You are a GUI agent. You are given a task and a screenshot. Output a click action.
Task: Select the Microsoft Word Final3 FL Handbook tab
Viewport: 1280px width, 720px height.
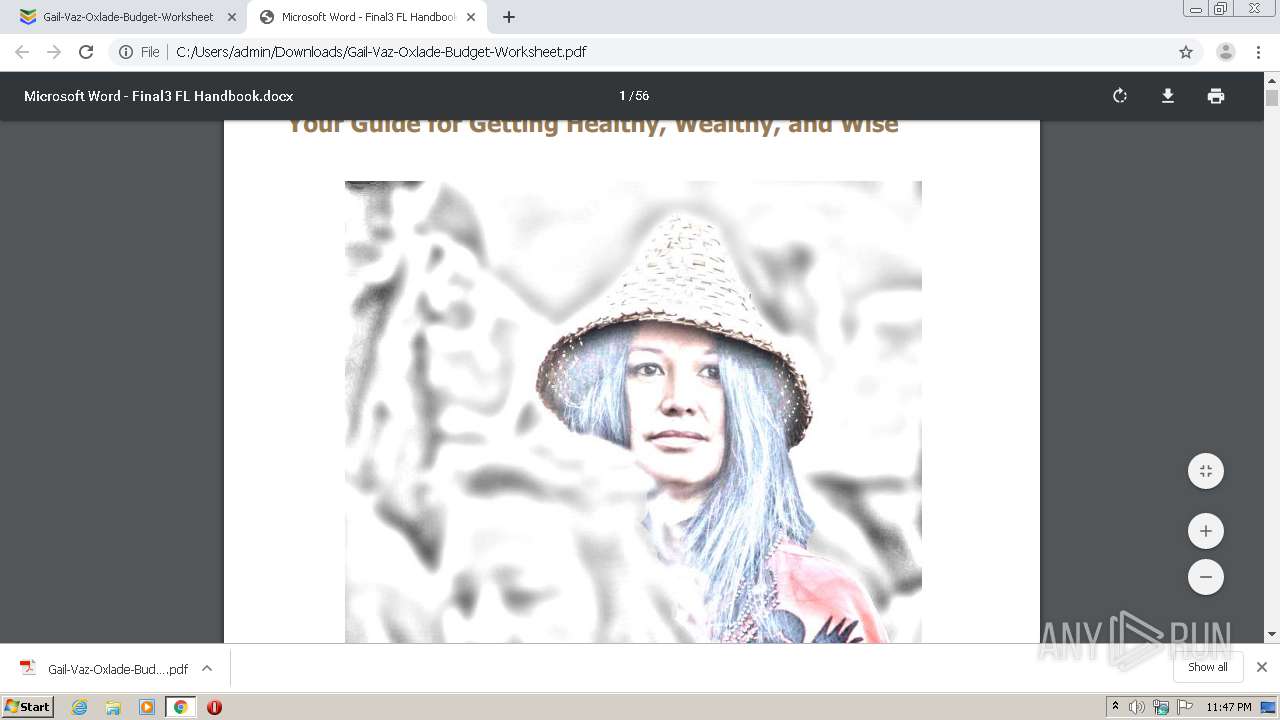(x=367, y=17)
